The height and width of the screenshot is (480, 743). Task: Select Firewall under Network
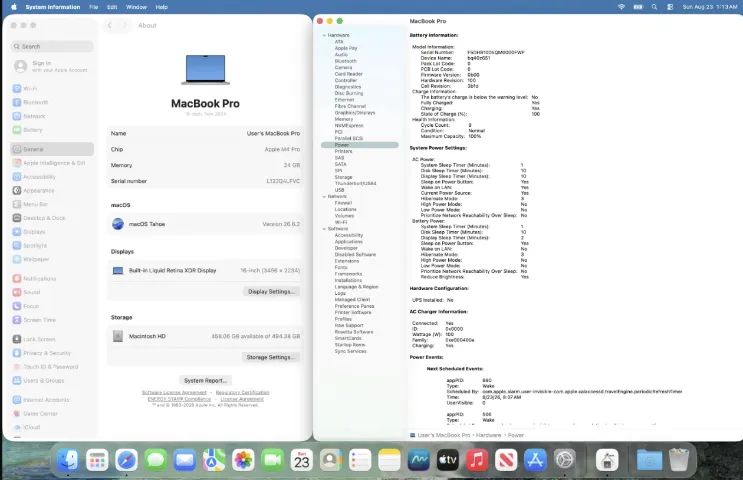(343, 203)
